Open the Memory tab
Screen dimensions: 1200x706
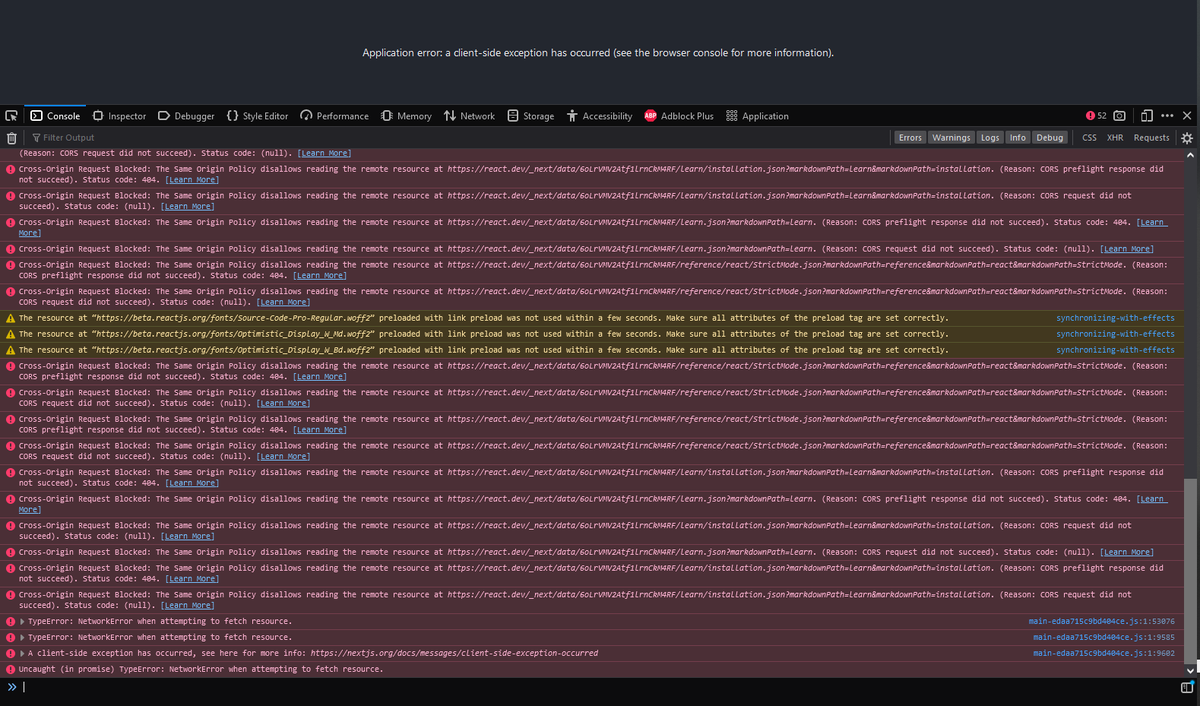pyautogui.click(x=406, y=116)
